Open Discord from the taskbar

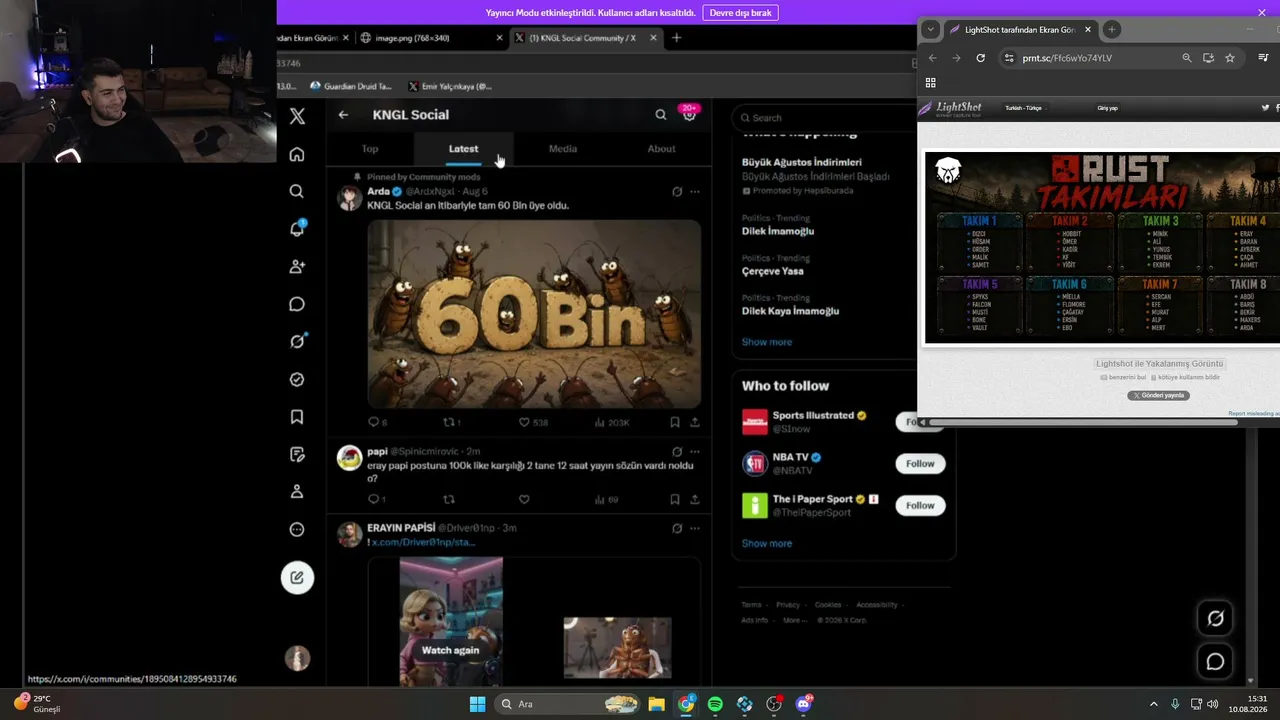(x=804, y=704)
